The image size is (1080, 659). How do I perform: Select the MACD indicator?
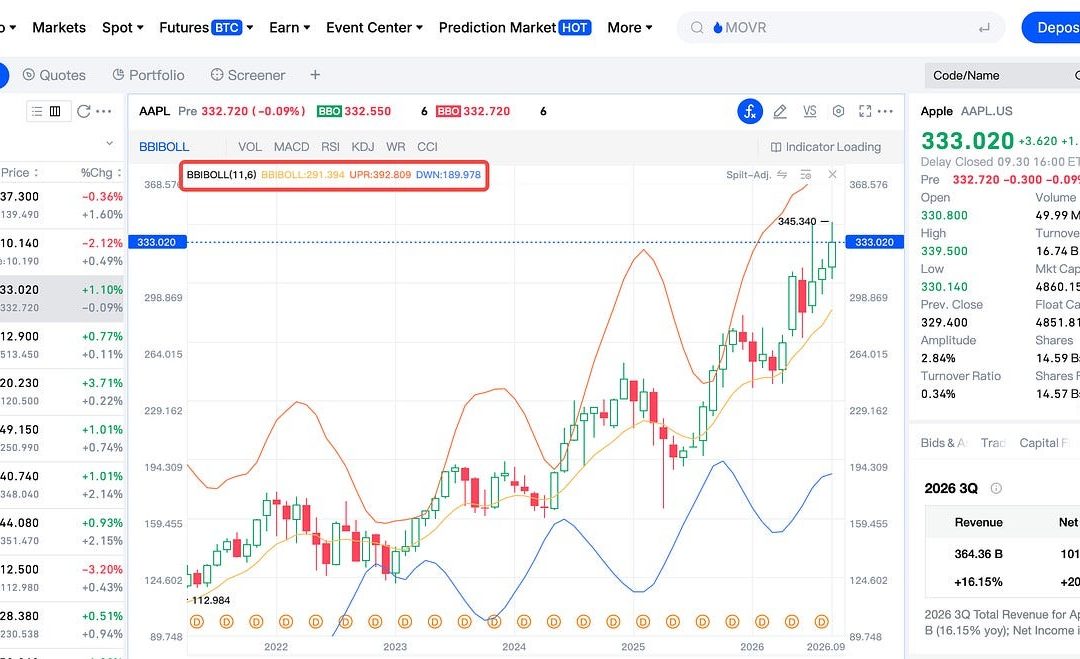tap(291, 147)
